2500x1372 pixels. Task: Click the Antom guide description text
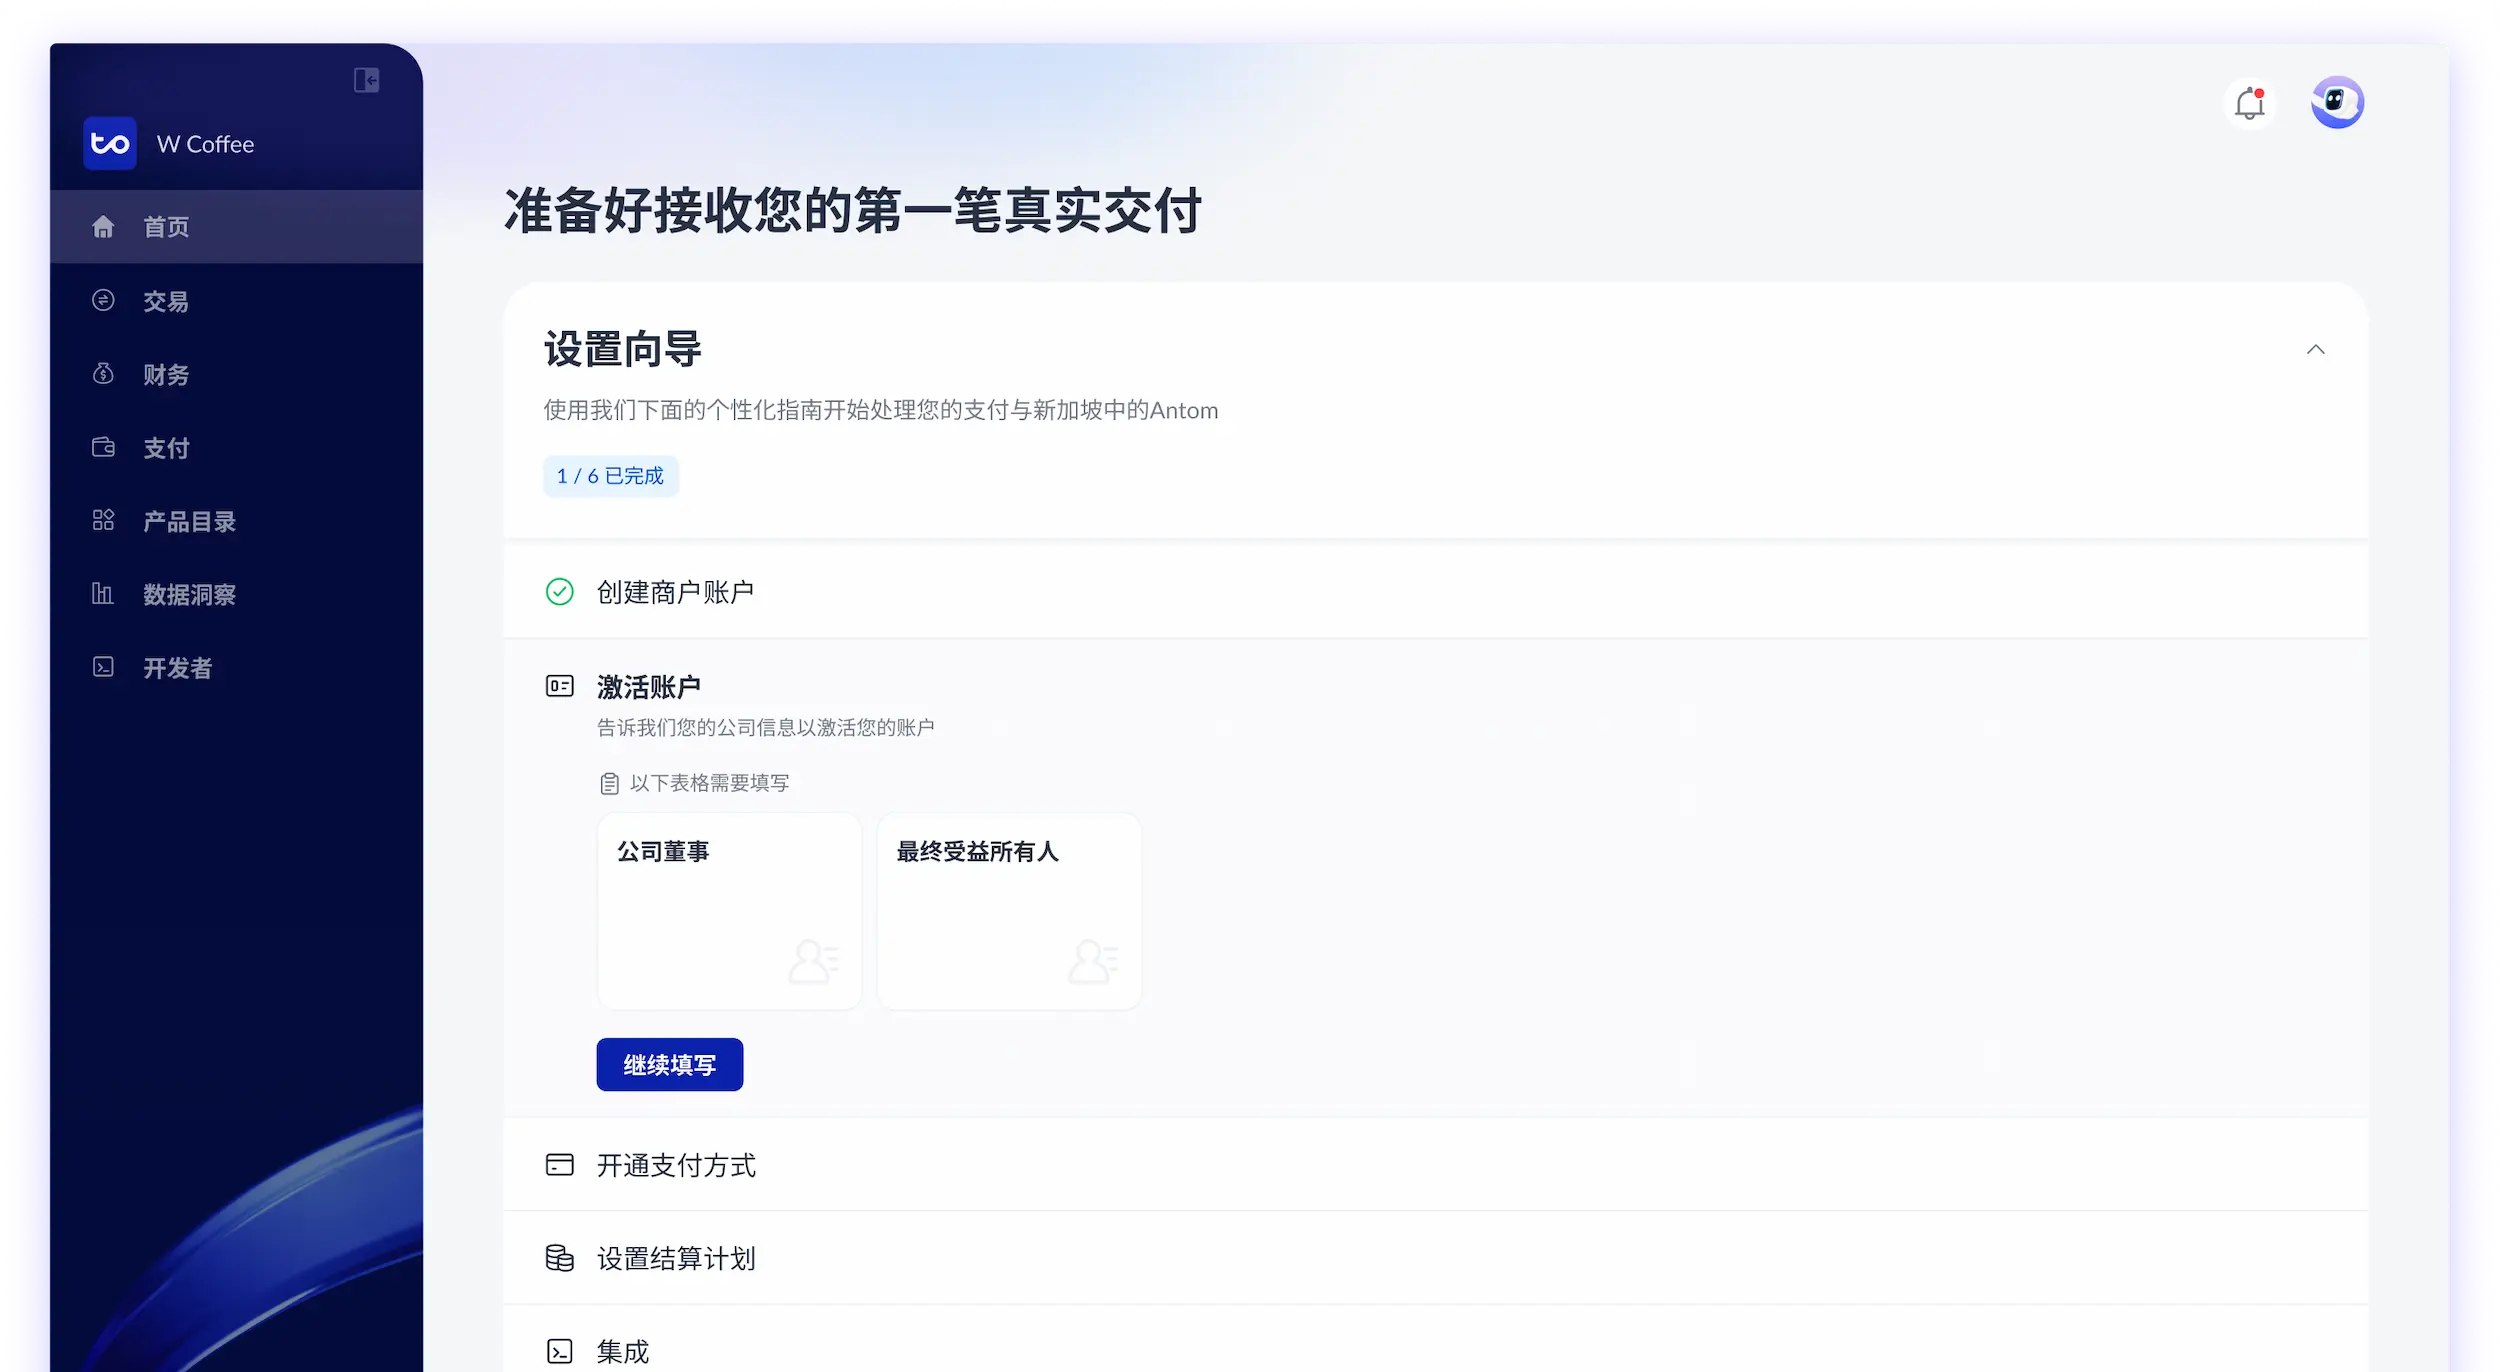tap(881, 410)
